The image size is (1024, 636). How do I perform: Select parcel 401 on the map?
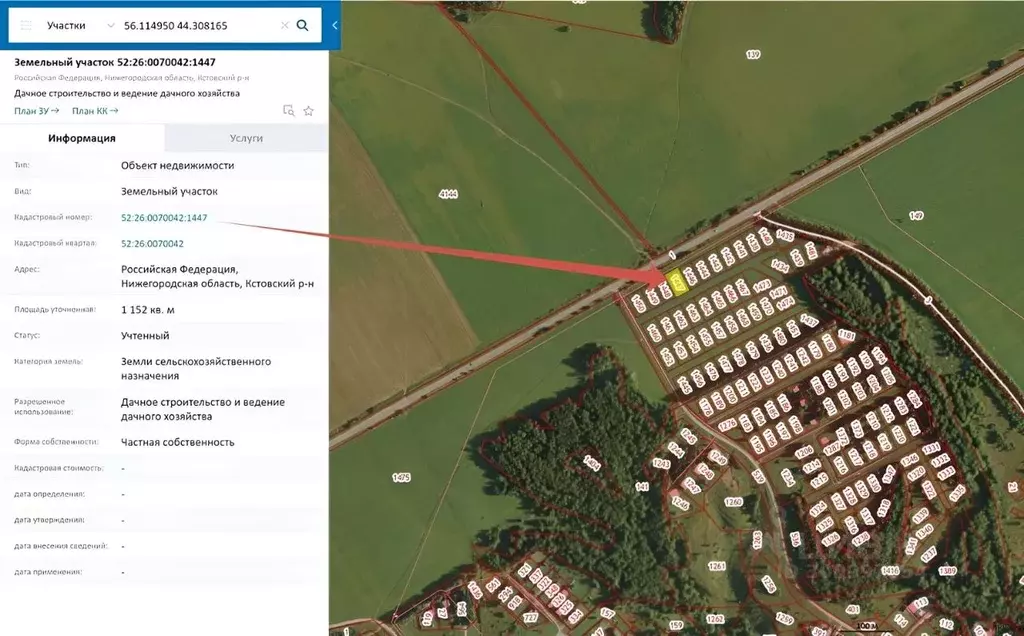coord(852,610)
